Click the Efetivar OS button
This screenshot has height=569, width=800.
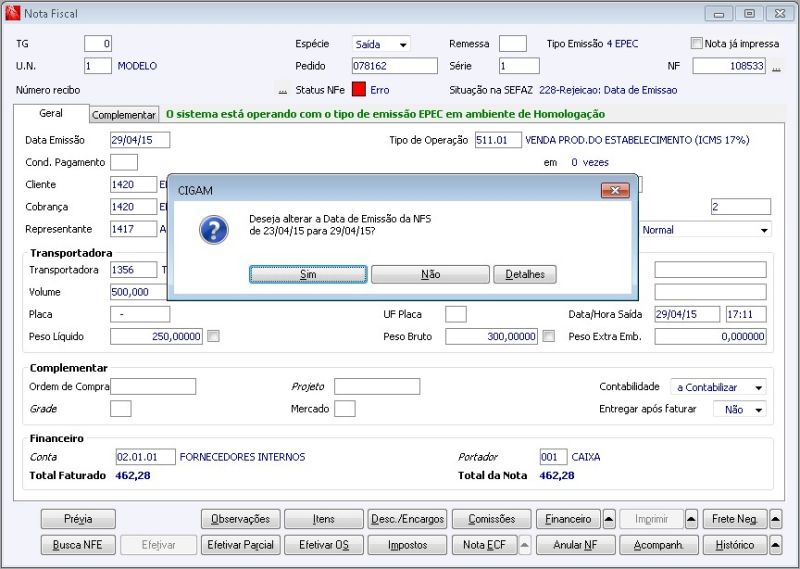(x=323, y=545)
